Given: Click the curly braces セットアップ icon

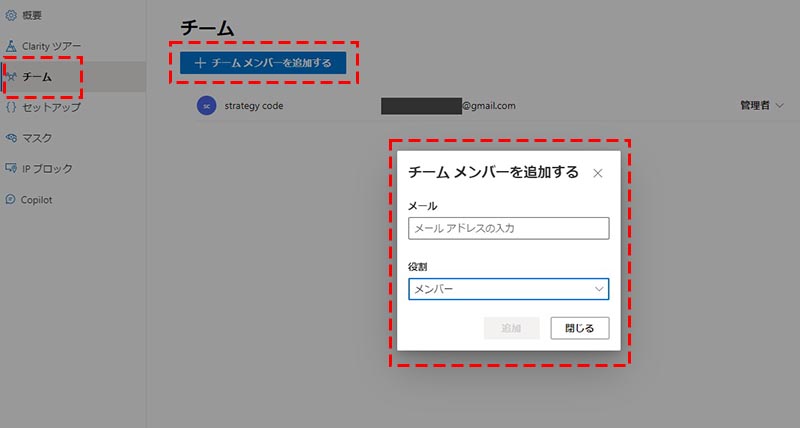Looking at the screenshot, I should point(11,107).
